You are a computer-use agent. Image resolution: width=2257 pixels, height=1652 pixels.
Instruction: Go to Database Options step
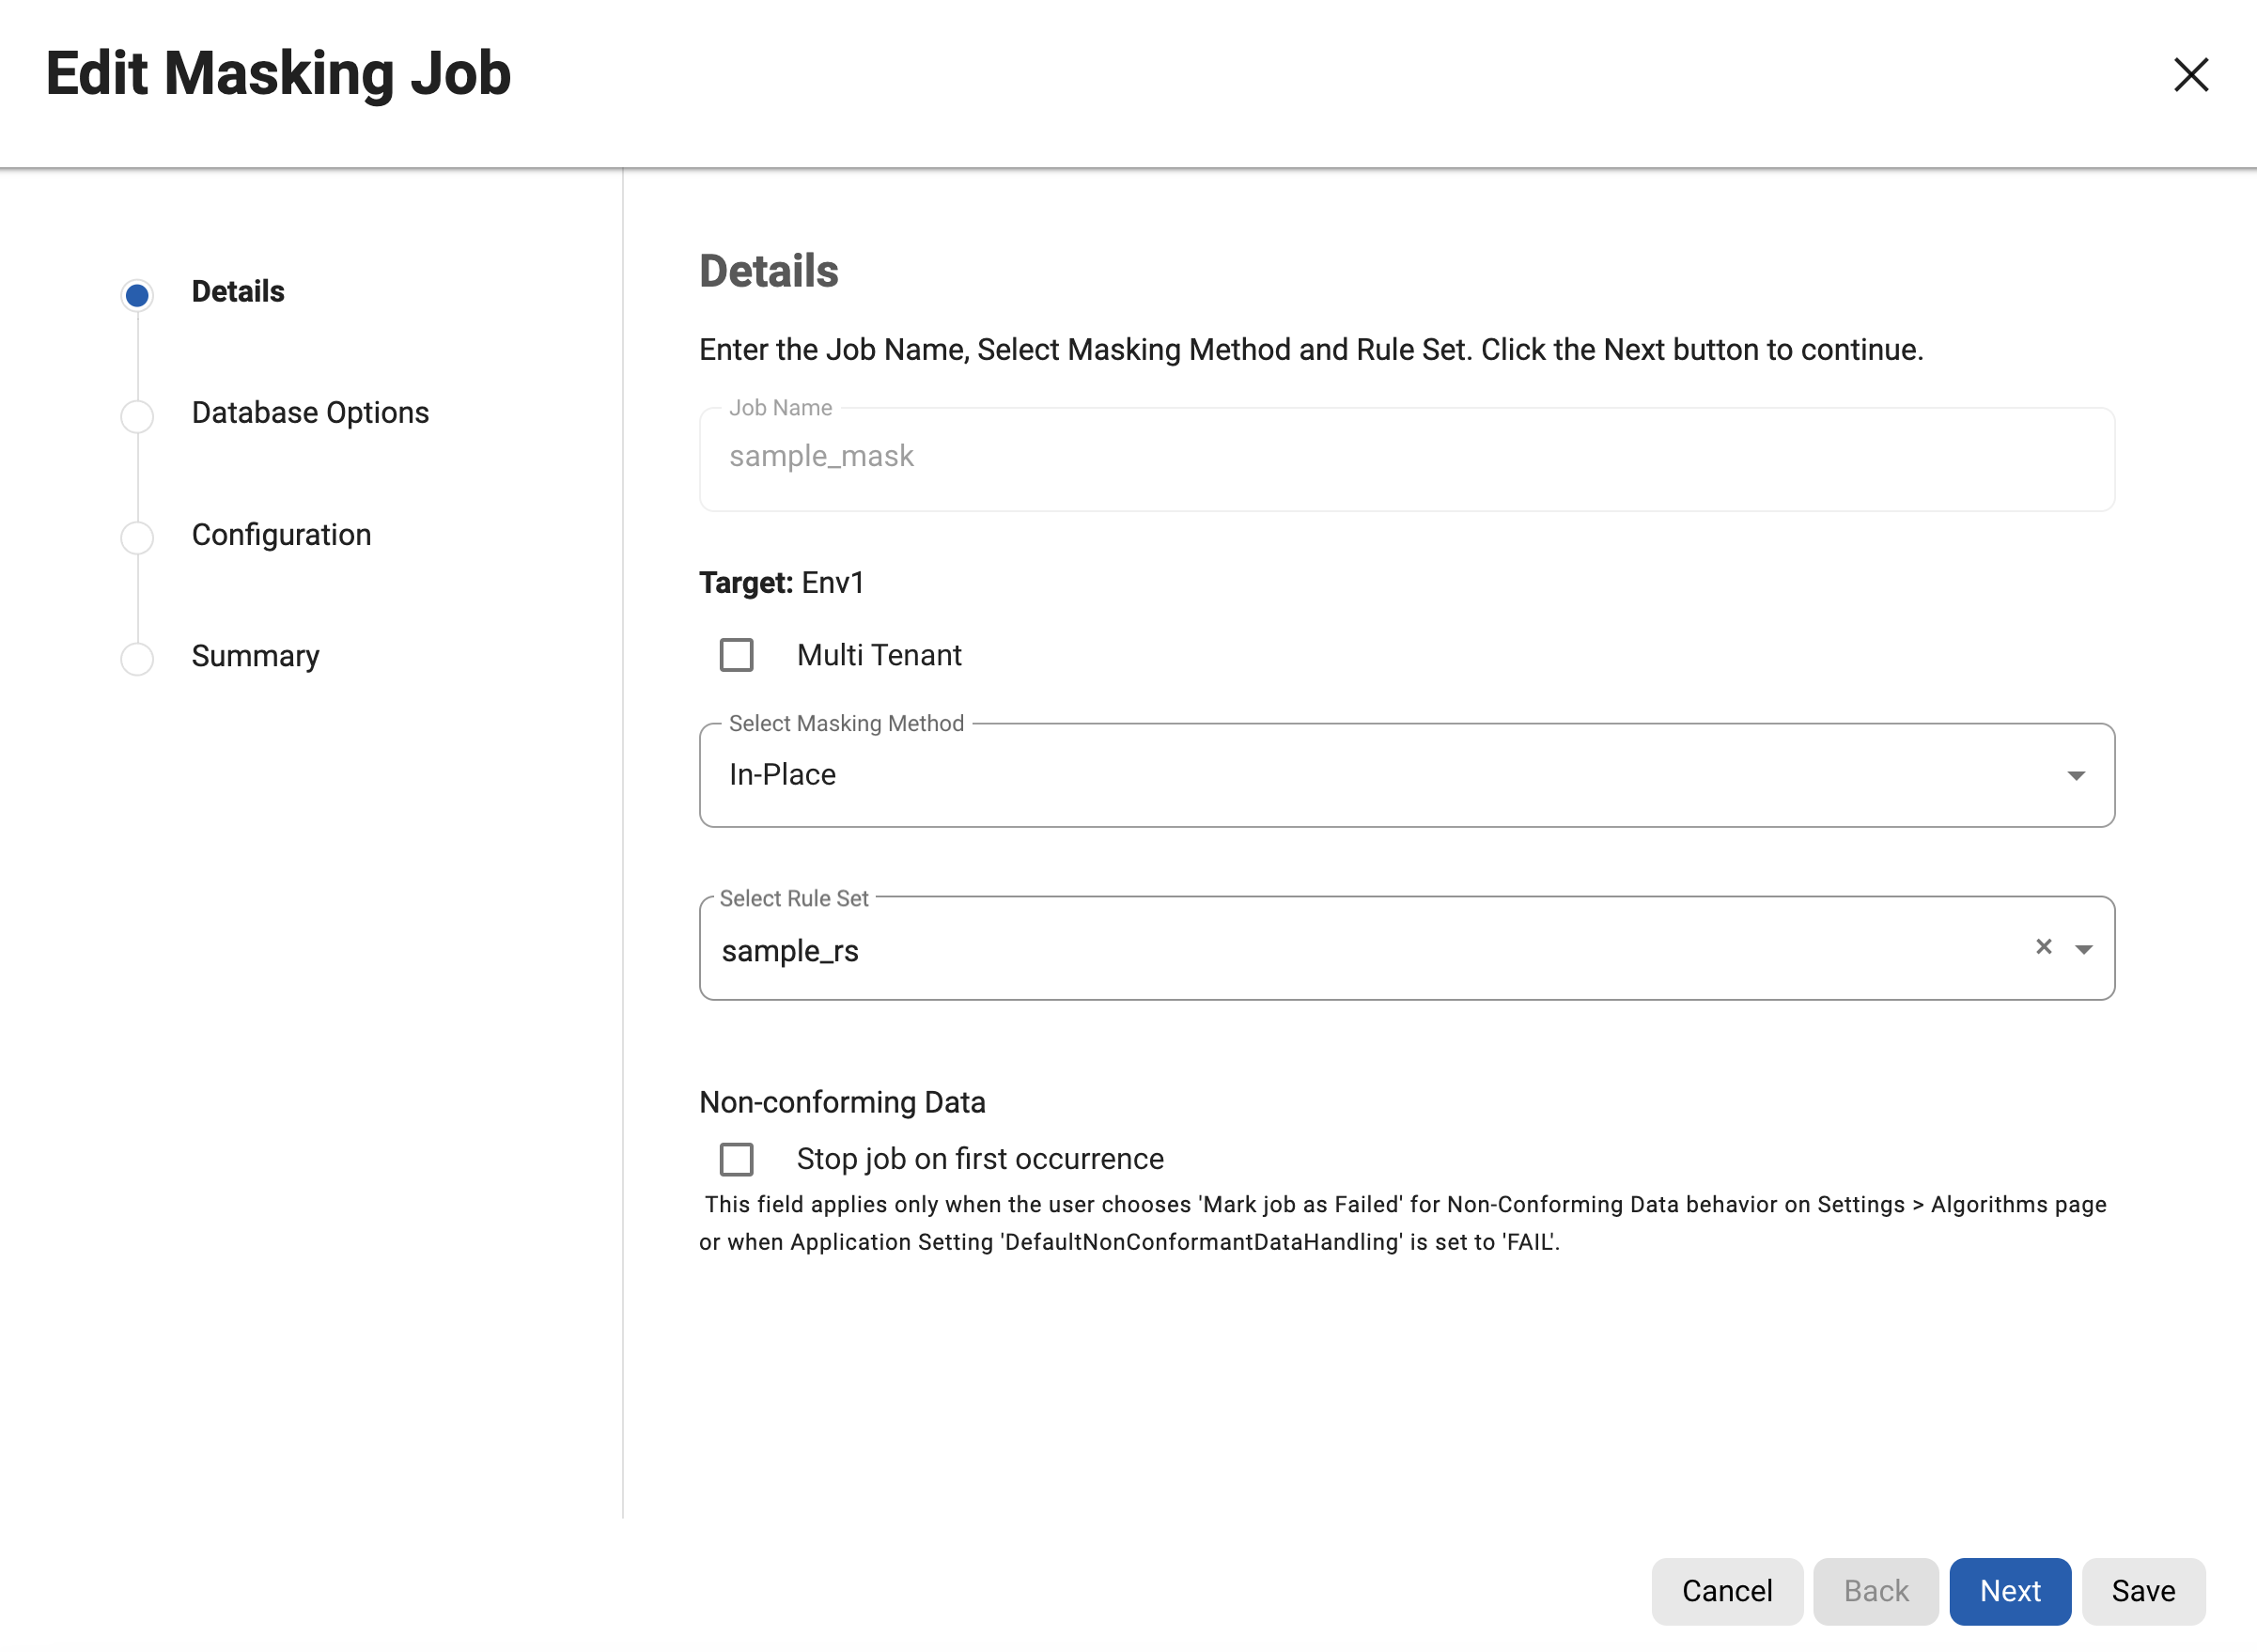[x=310, y=413]
